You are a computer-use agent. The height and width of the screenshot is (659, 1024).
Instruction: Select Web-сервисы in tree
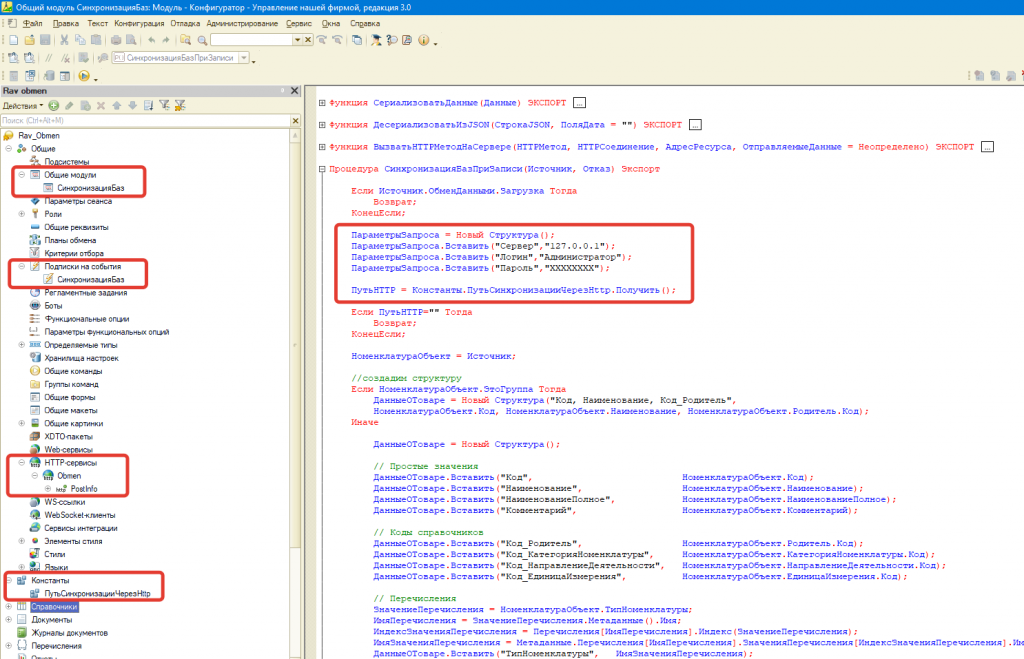[x=68, y=449]
